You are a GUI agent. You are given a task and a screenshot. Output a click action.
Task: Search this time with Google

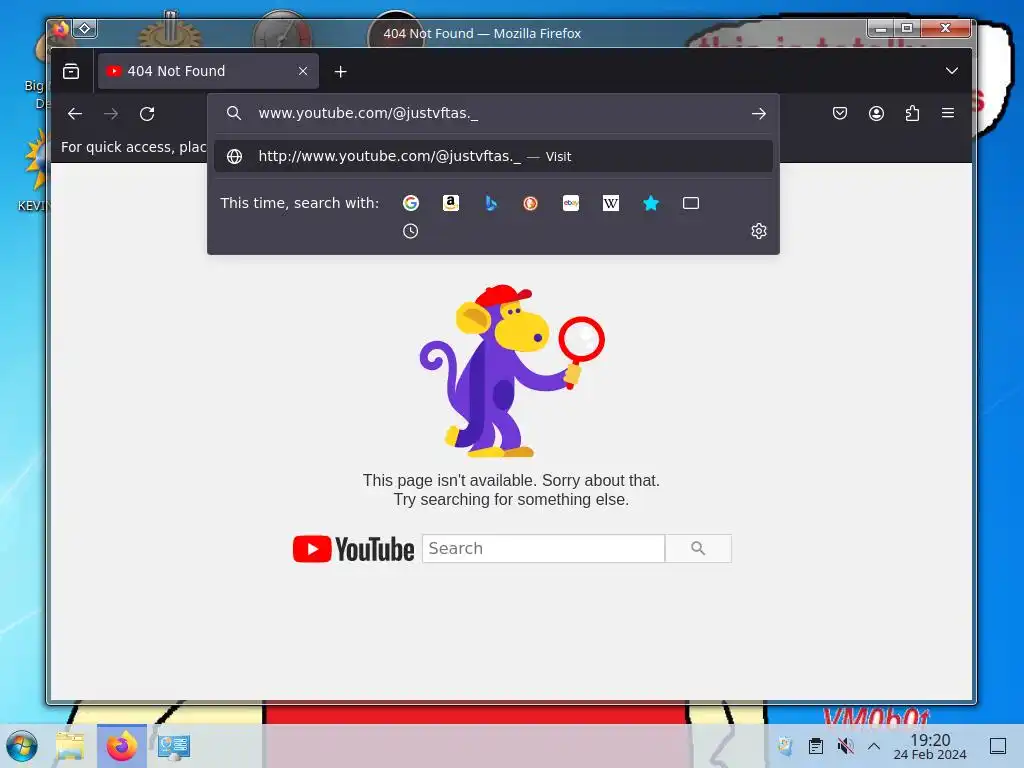tap(411, 203)
